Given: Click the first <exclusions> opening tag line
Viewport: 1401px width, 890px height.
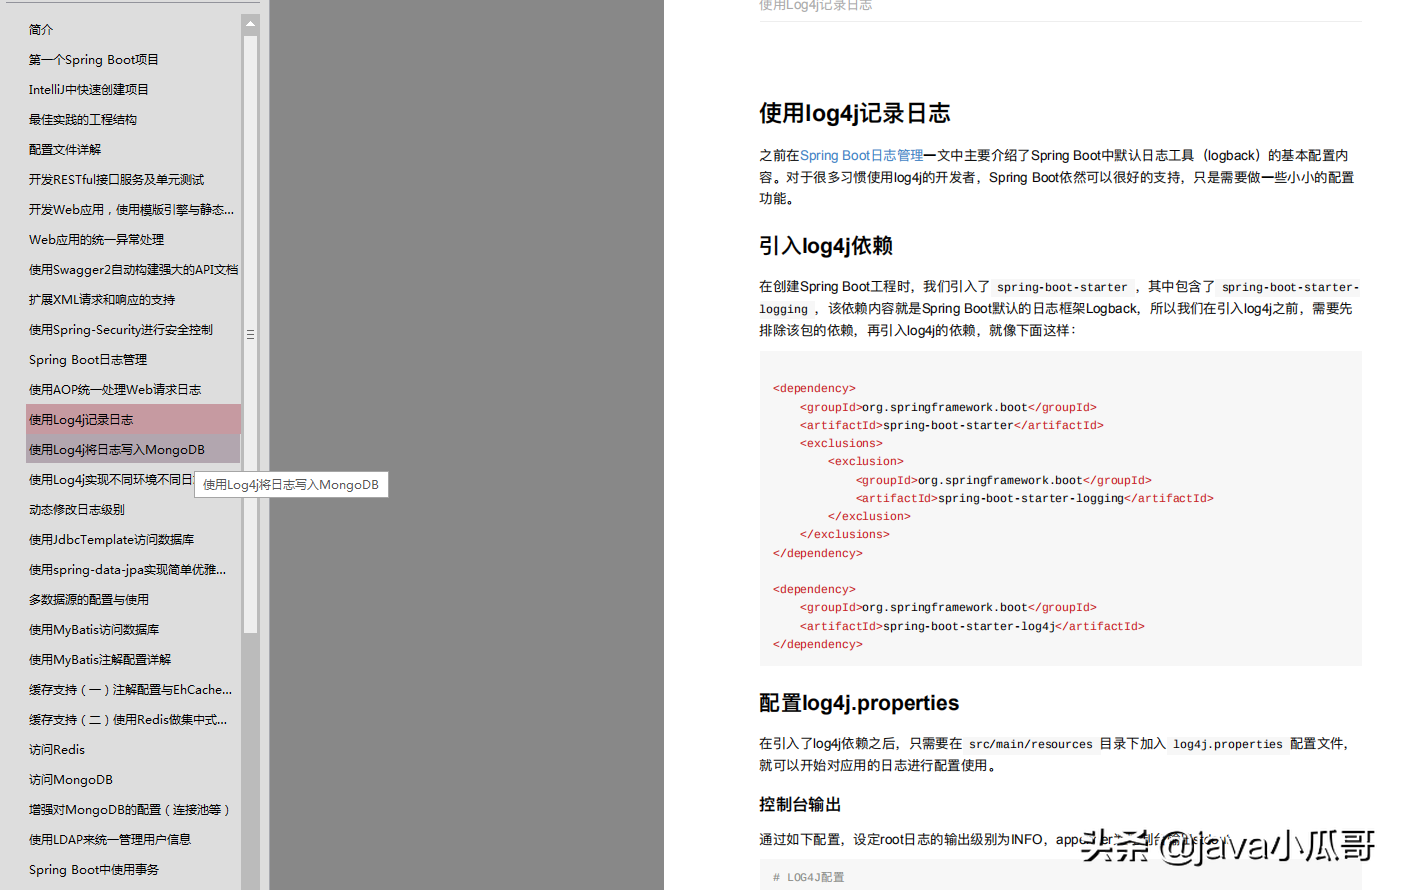Looking at the screenshot, I should point(841,443).
